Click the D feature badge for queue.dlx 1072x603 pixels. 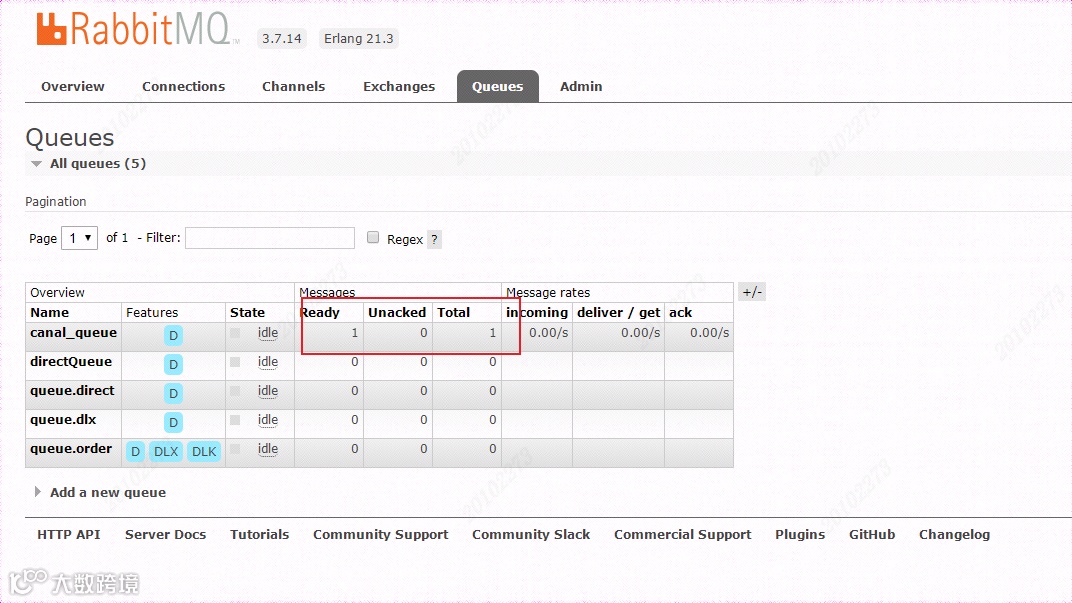tap(174, 423)
